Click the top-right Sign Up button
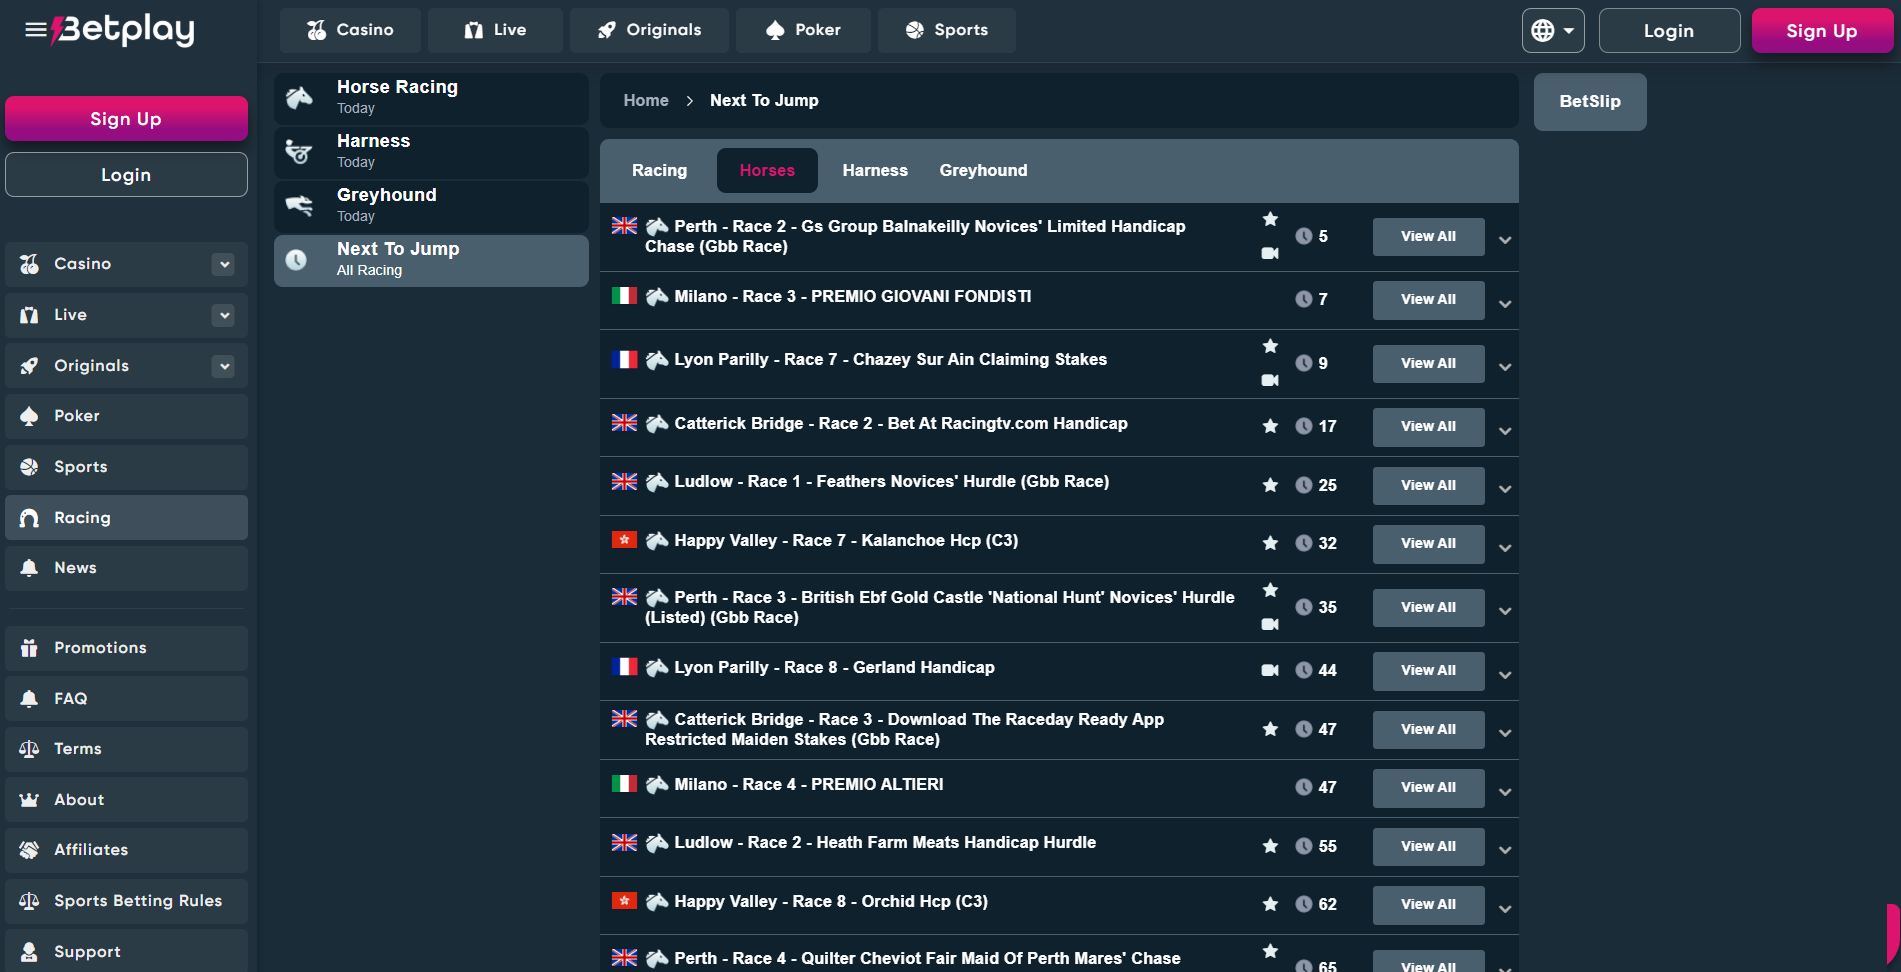 (x=1822, y=30)
